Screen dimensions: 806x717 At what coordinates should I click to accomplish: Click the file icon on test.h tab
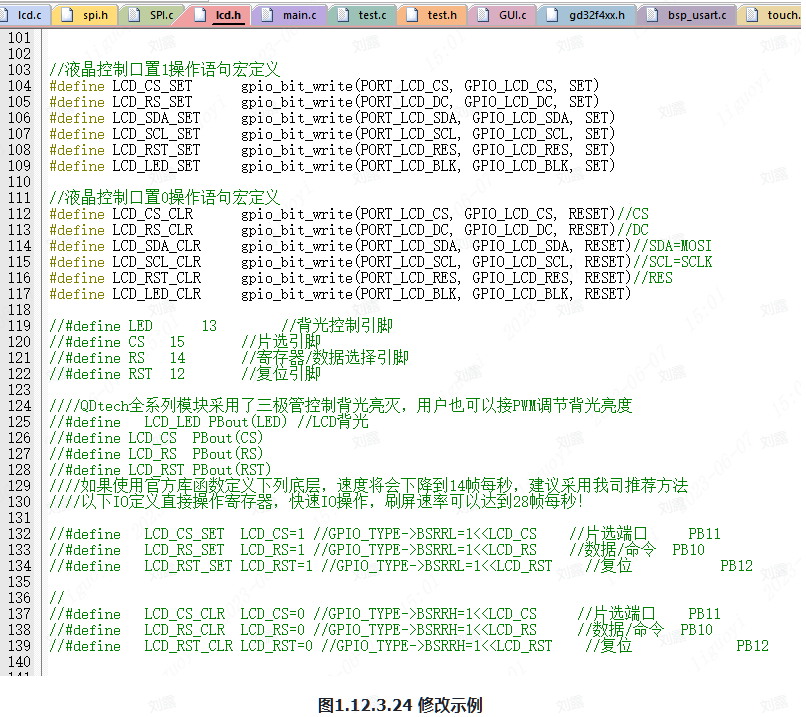click(412, 15)
